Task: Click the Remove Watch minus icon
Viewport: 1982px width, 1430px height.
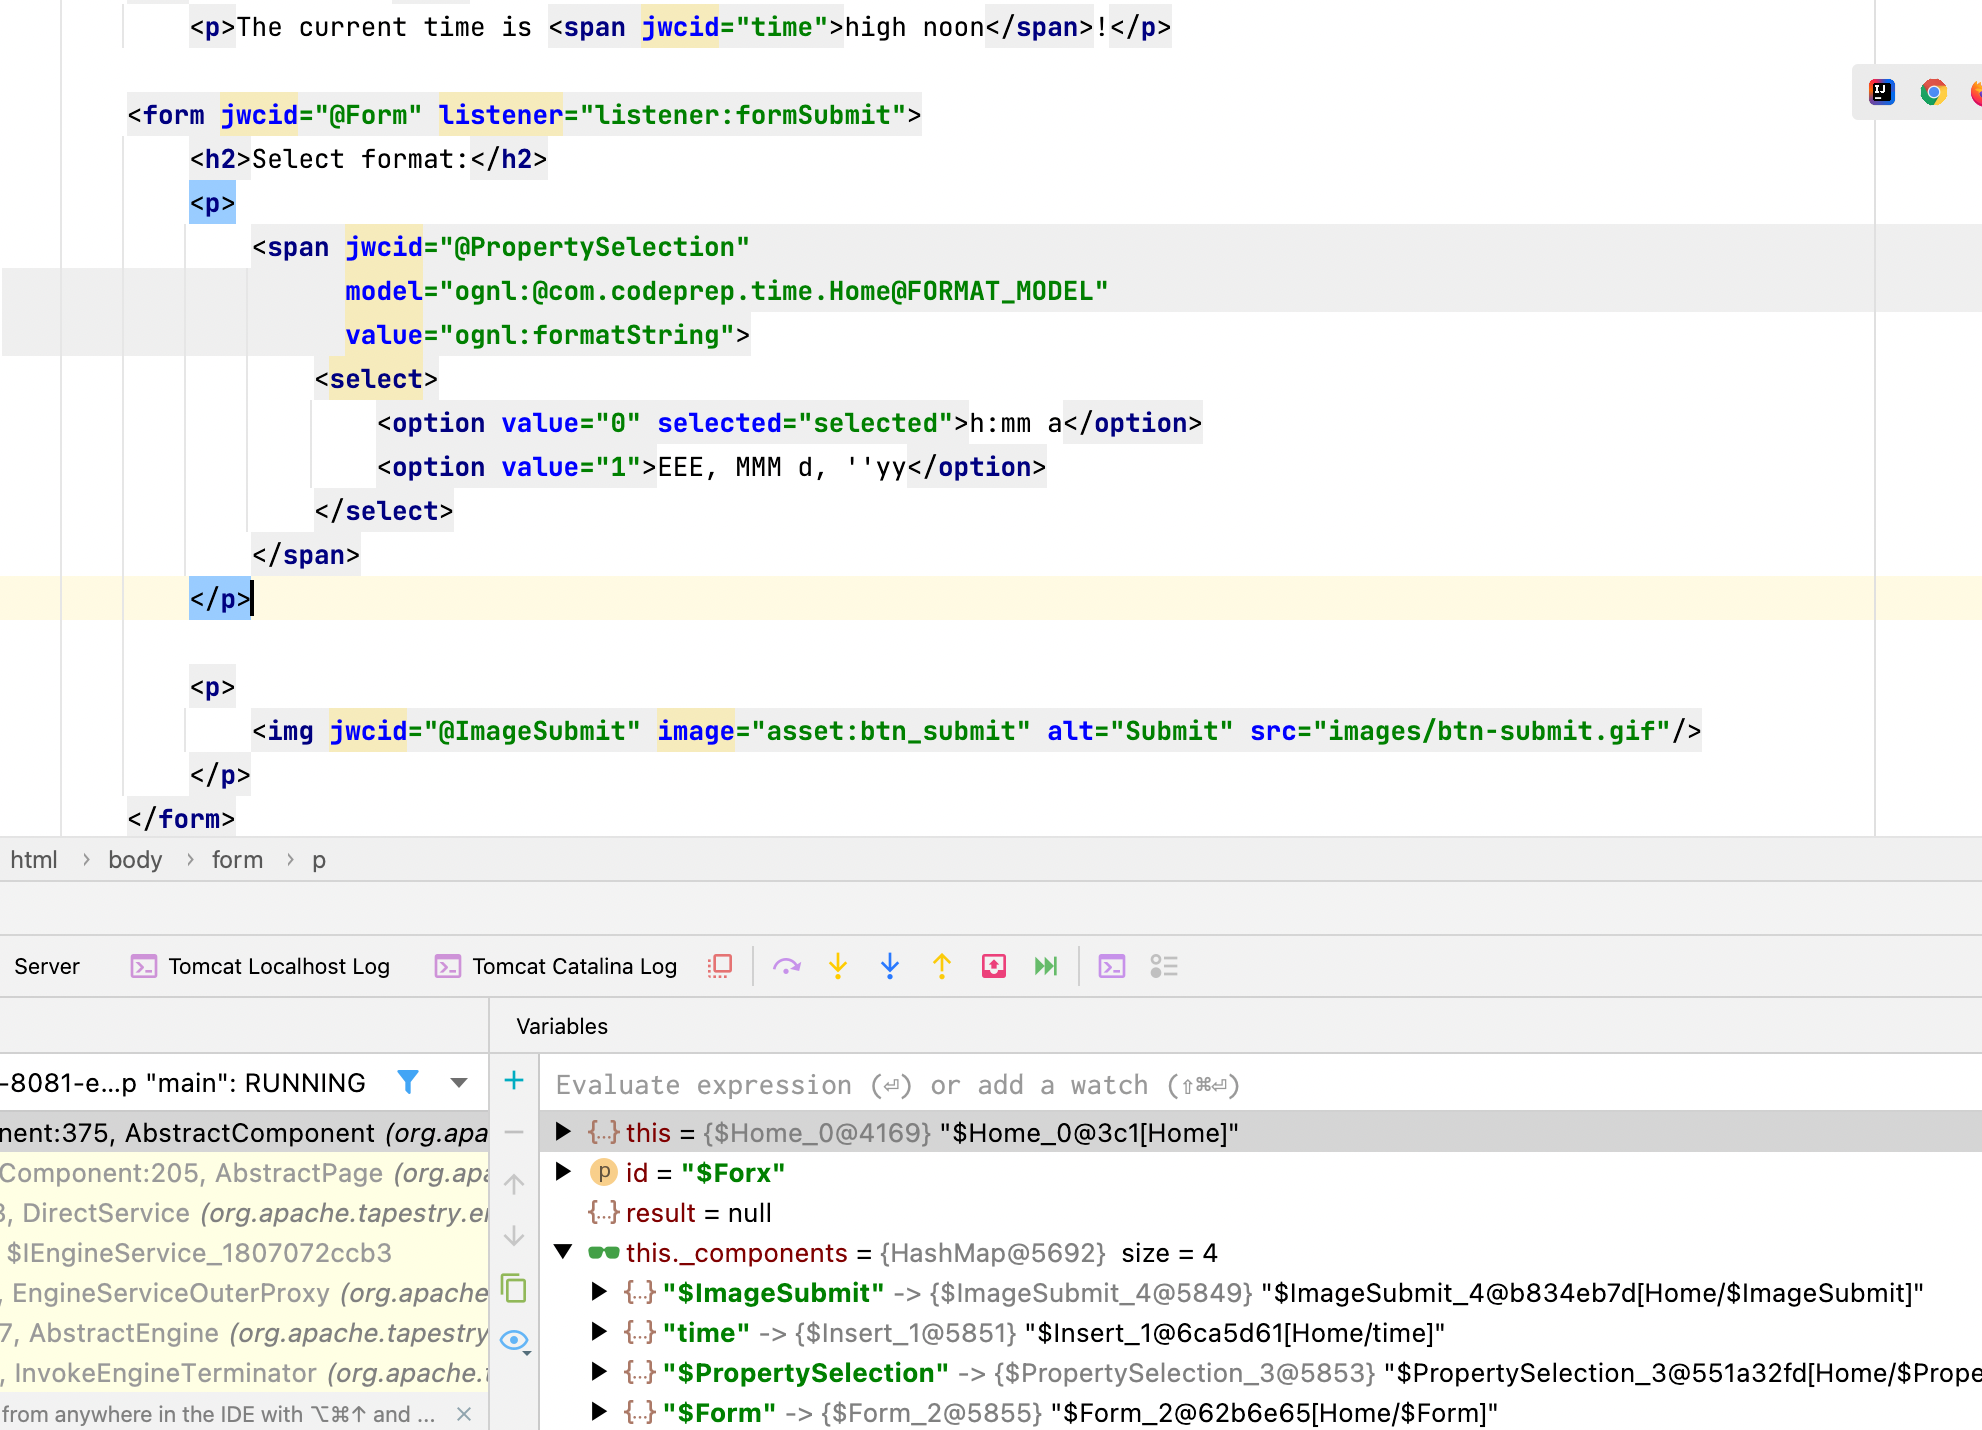Action: [514, 1133]
